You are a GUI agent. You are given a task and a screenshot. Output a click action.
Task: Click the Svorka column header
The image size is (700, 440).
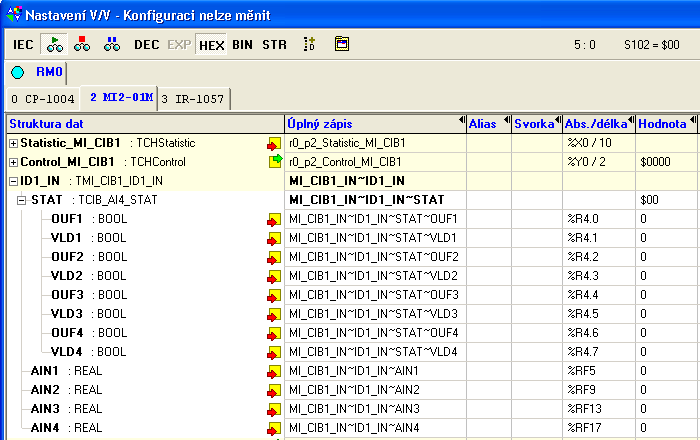[537, 124]
